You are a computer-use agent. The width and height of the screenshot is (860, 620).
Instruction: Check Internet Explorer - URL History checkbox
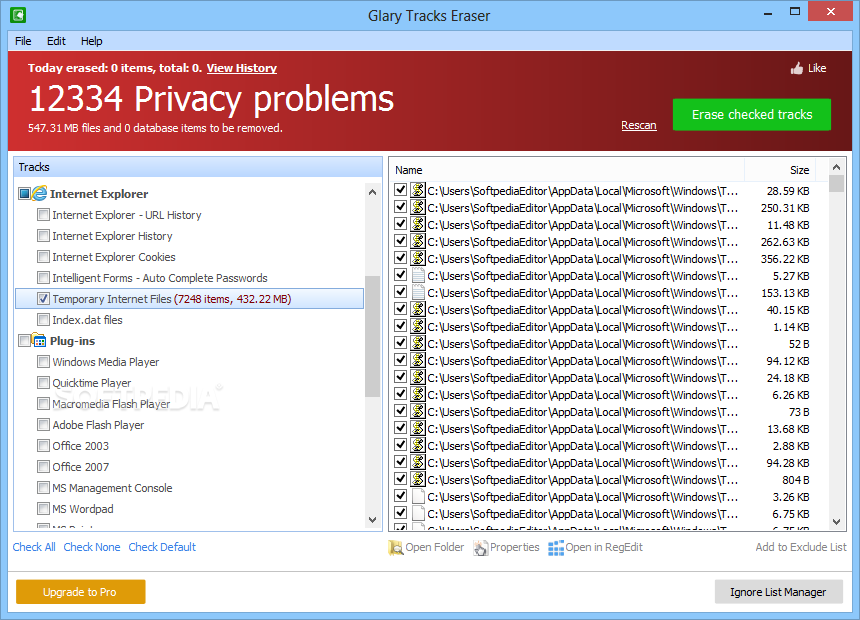tap(43, 215)
